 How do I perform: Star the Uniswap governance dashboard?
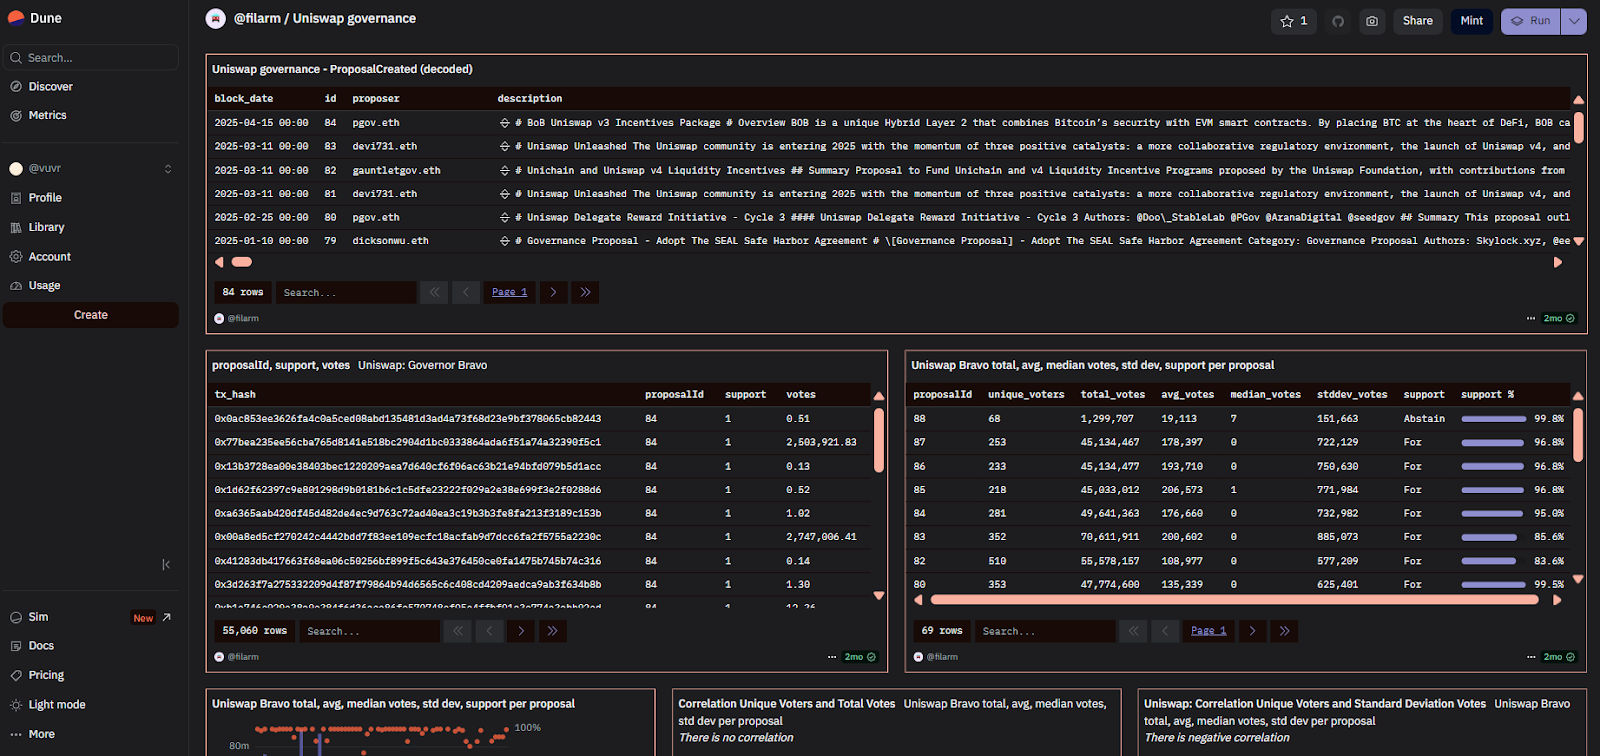(1294, 21)
